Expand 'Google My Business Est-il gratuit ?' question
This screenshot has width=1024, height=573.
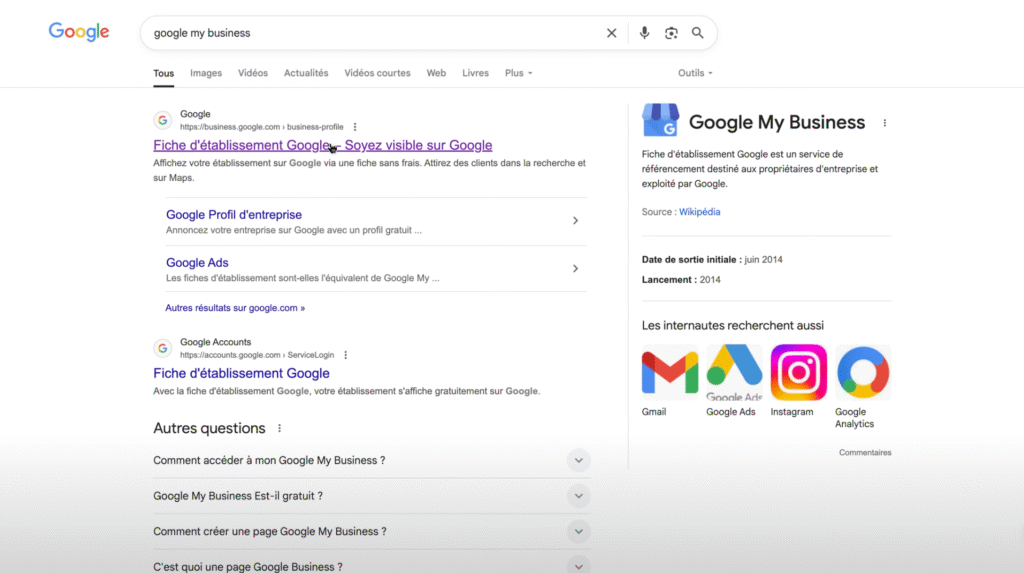click(578, 496)
